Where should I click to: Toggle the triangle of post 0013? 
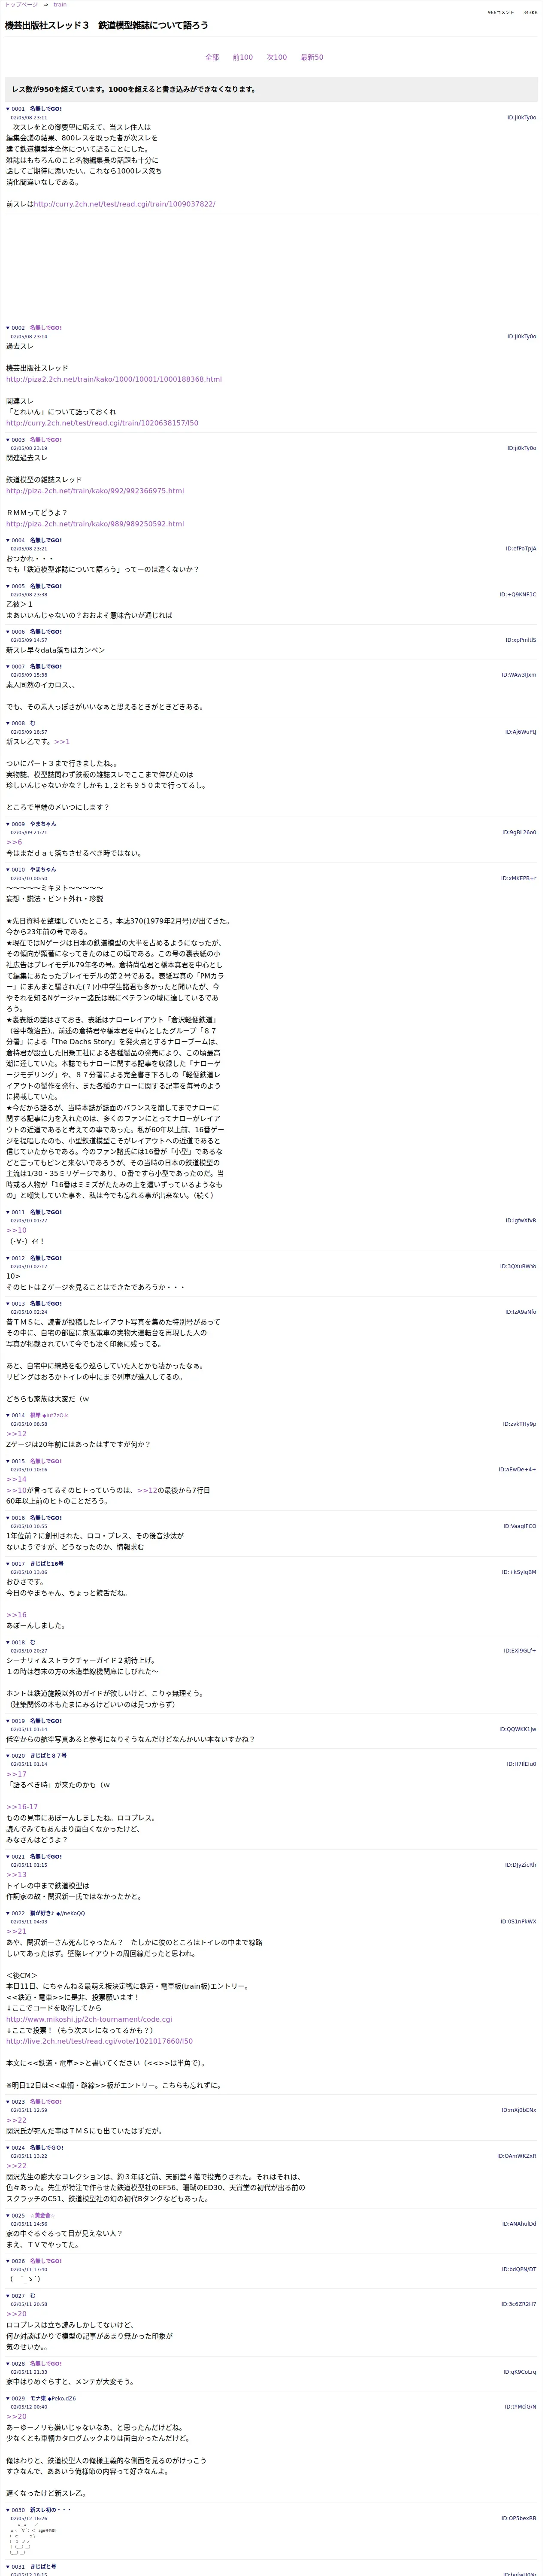click(x=8, y=1304)
